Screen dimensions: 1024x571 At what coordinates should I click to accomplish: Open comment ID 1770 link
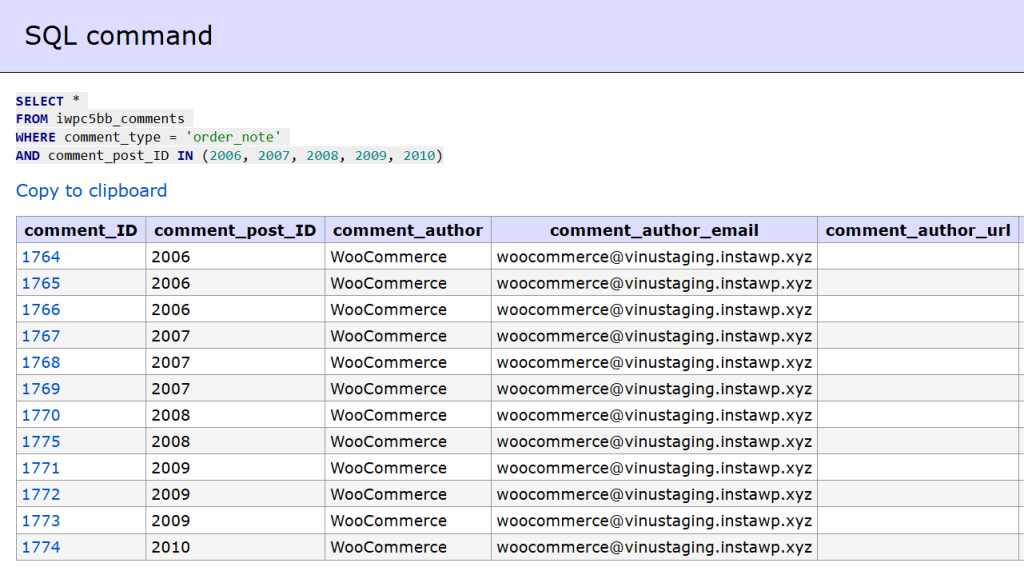coord(41,415)
